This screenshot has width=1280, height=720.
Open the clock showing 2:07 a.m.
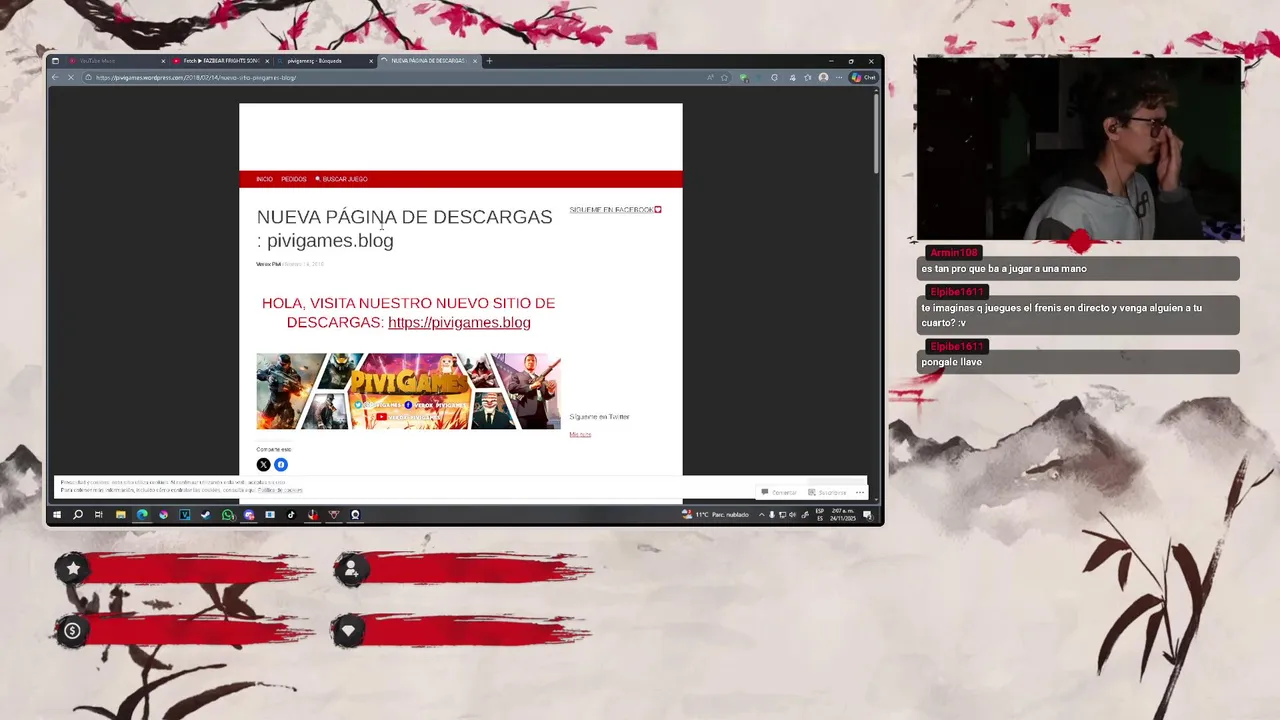tap(843, 515)
